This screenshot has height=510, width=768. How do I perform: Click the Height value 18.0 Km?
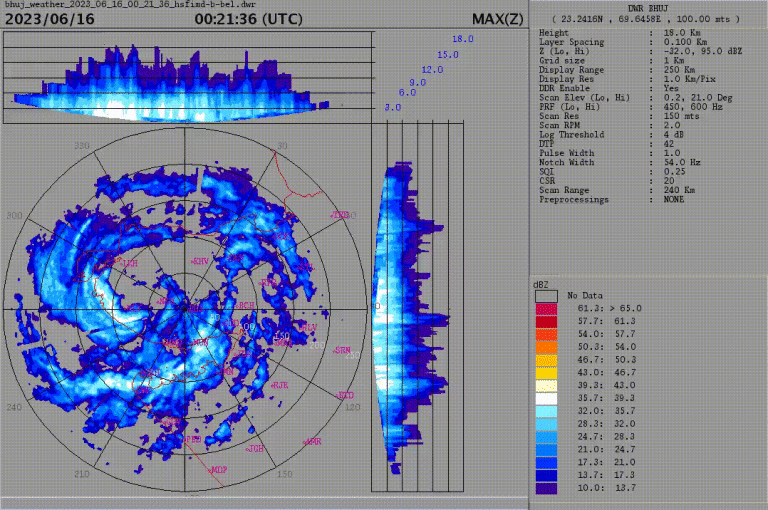click(682, 33)
